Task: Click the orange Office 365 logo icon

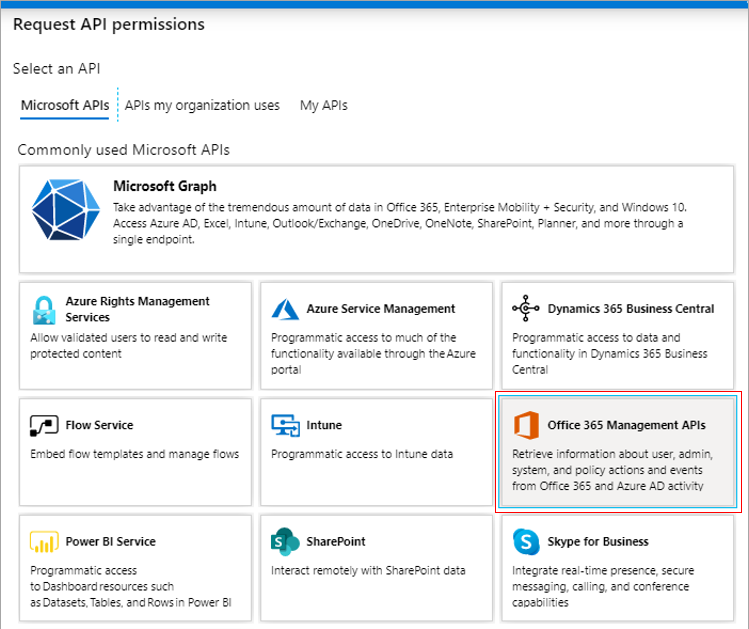Action: tap(526, 425)
